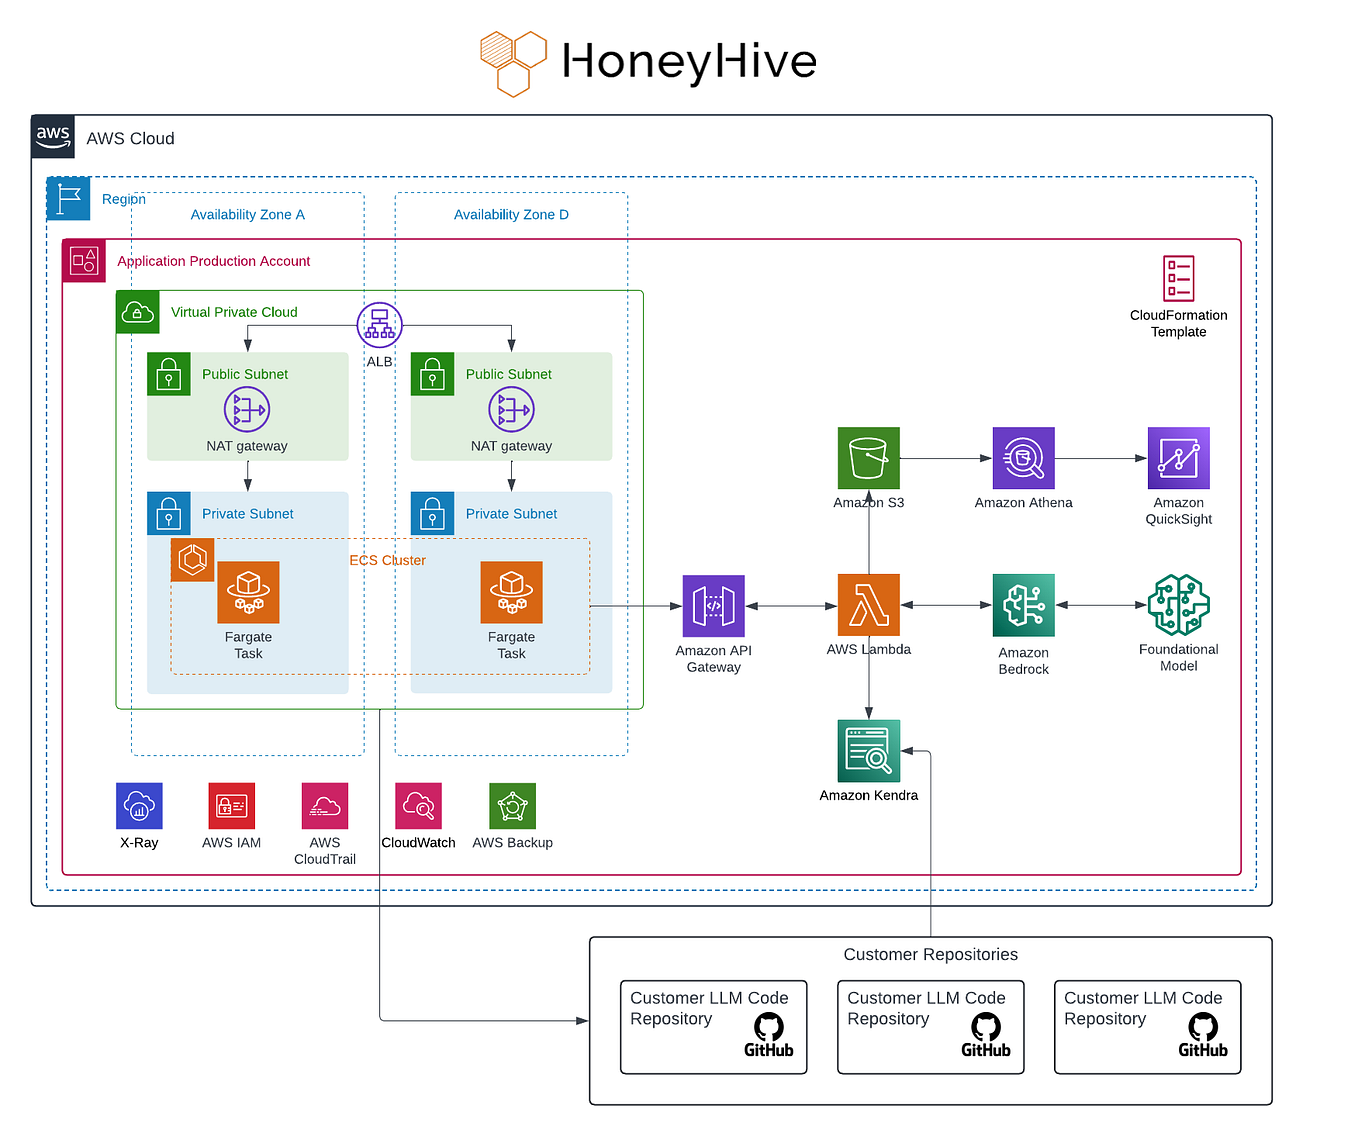Click the X-Ray service icon
The width and height of the screenshot is (1358, 1136).
pyautogui.click(x=138, y=806)
